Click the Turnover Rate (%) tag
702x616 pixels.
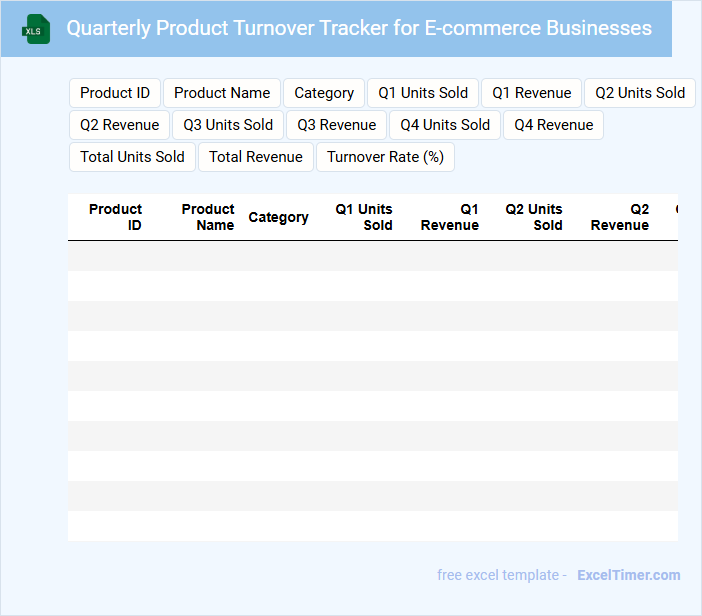coord(385,157)
